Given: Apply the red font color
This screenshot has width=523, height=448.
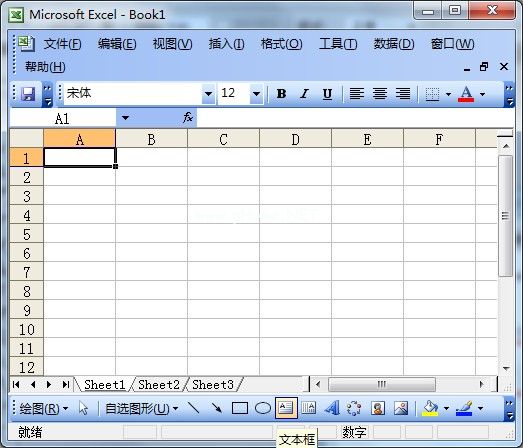Looking at the screenshot, I should click(466, 94).
